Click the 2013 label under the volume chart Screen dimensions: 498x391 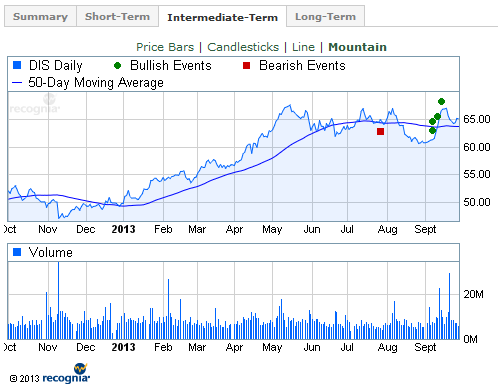pos(123,347)
